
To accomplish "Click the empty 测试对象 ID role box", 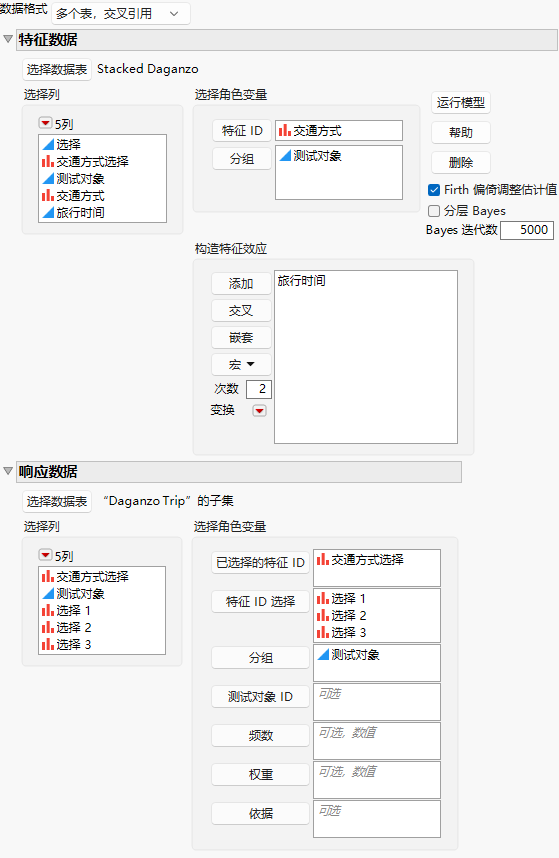I will [376, 702].
